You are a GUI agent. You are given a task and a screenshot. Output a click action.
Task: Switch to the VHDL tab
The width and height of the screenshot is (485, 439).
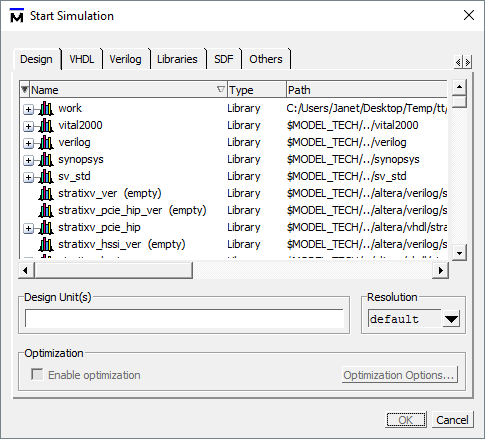82,59
